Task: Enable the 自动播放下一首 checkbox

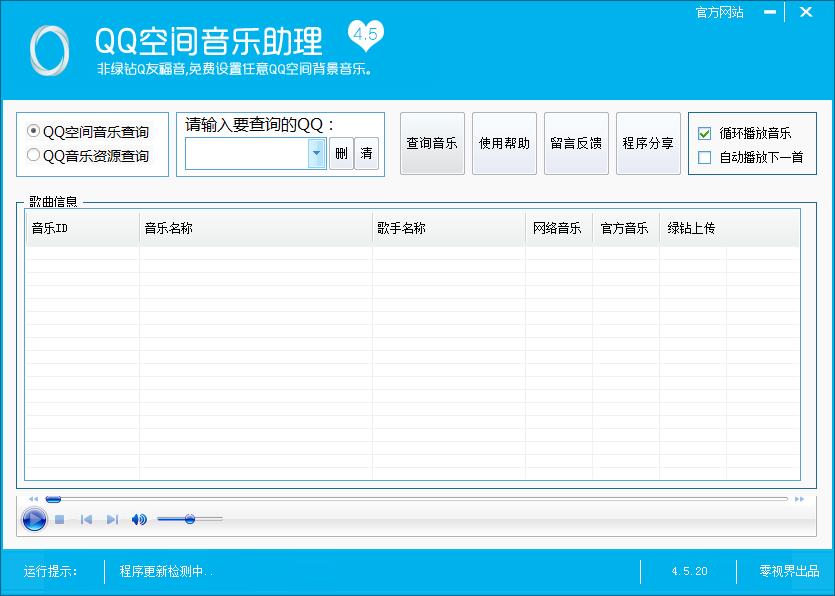Action: [704, 157]
